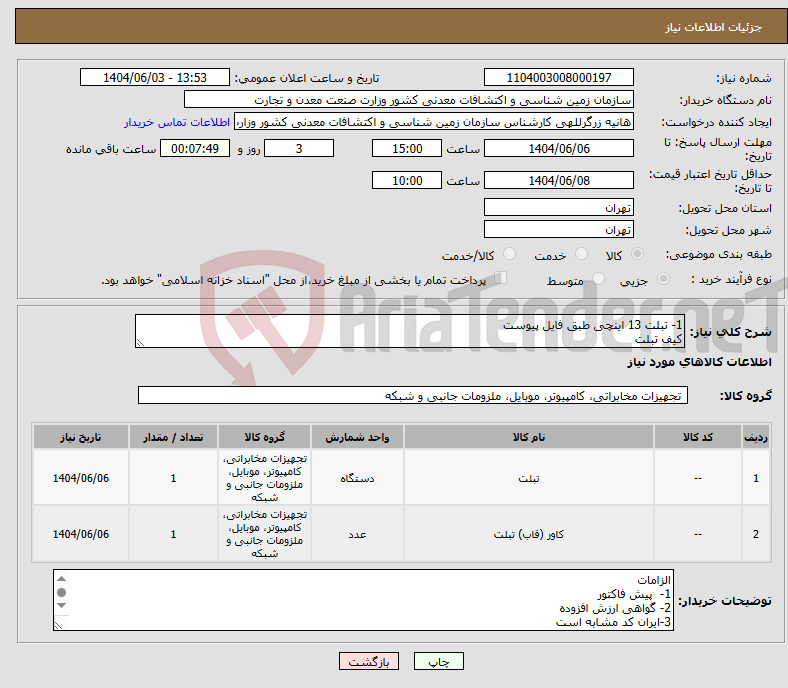
Task: Click quantity cell in کاور تبلت row
Action: [173, 534]
